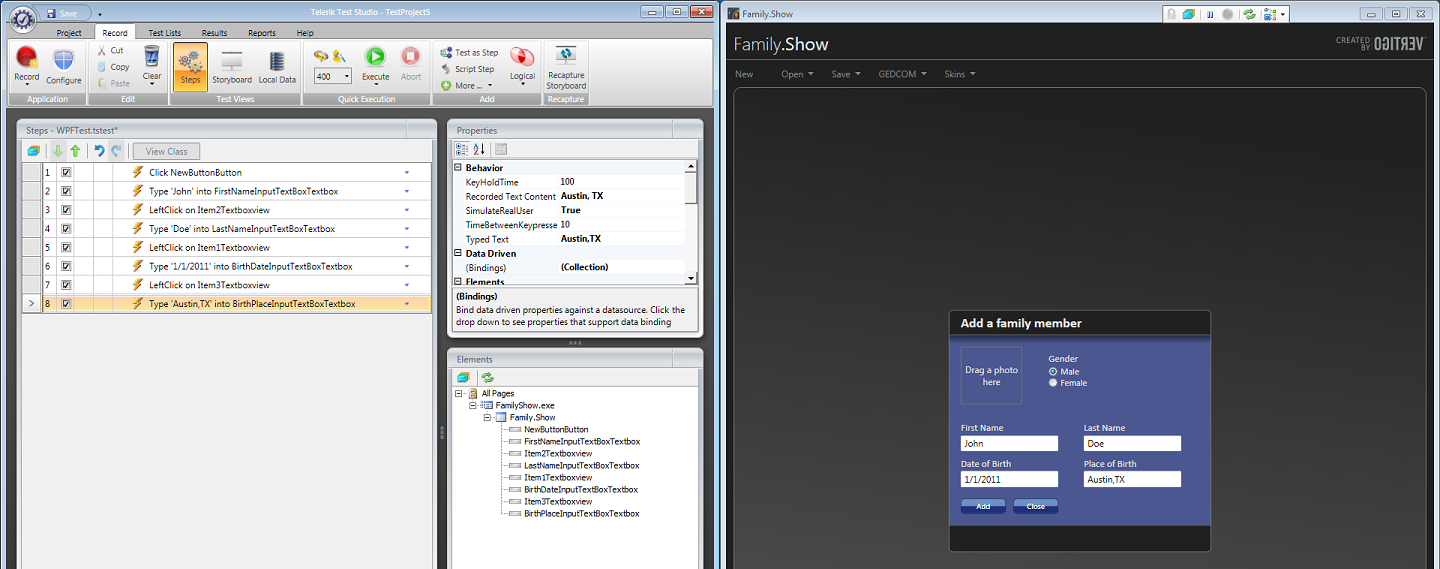Click Close button in family member dialog
This screenshot has width=1440, height=569.
[x=1035, y=506]
